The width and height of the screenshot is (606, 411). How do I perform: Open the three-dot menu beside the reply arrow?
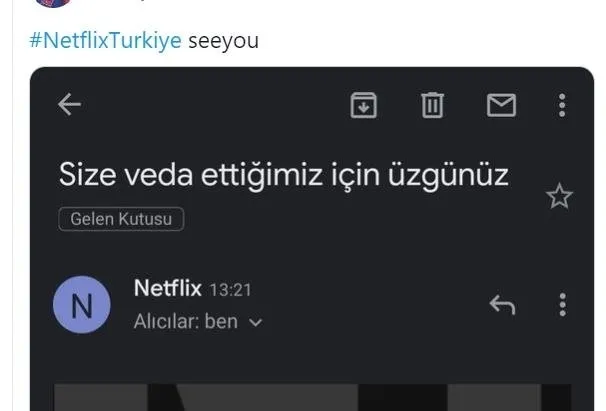(x=562, y=305)
